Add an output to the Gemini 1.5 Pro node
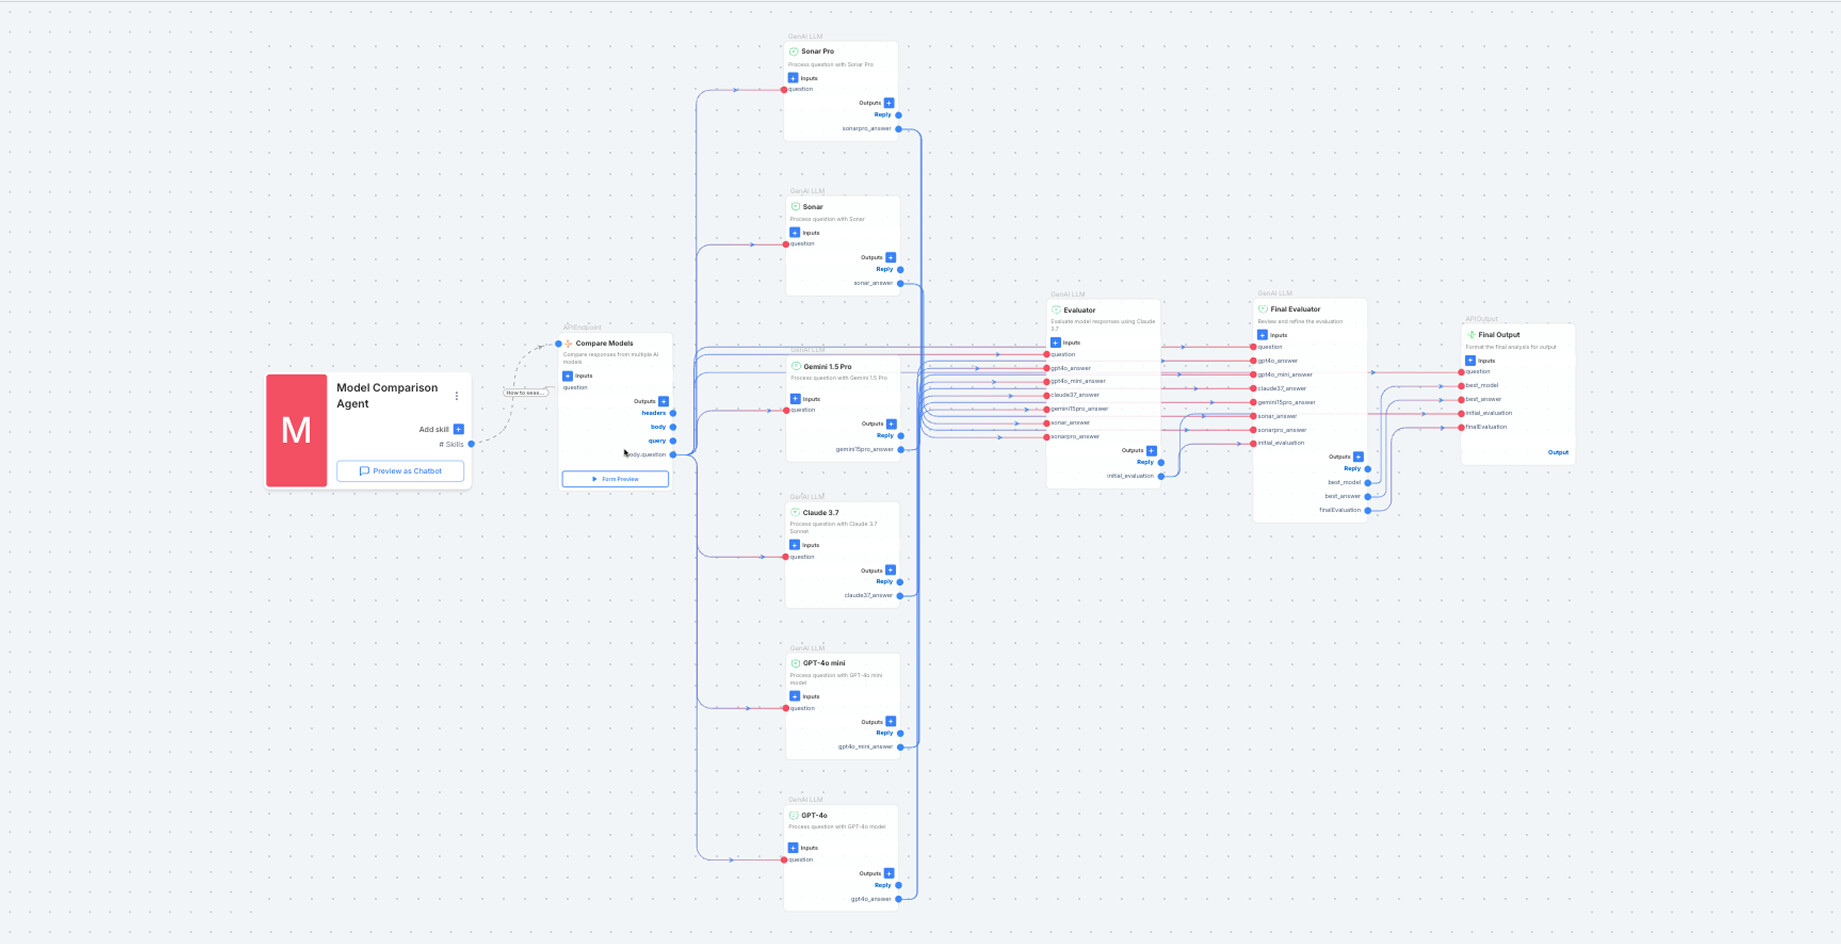This screenshot has width=1841, height=944. coord(892,424)
